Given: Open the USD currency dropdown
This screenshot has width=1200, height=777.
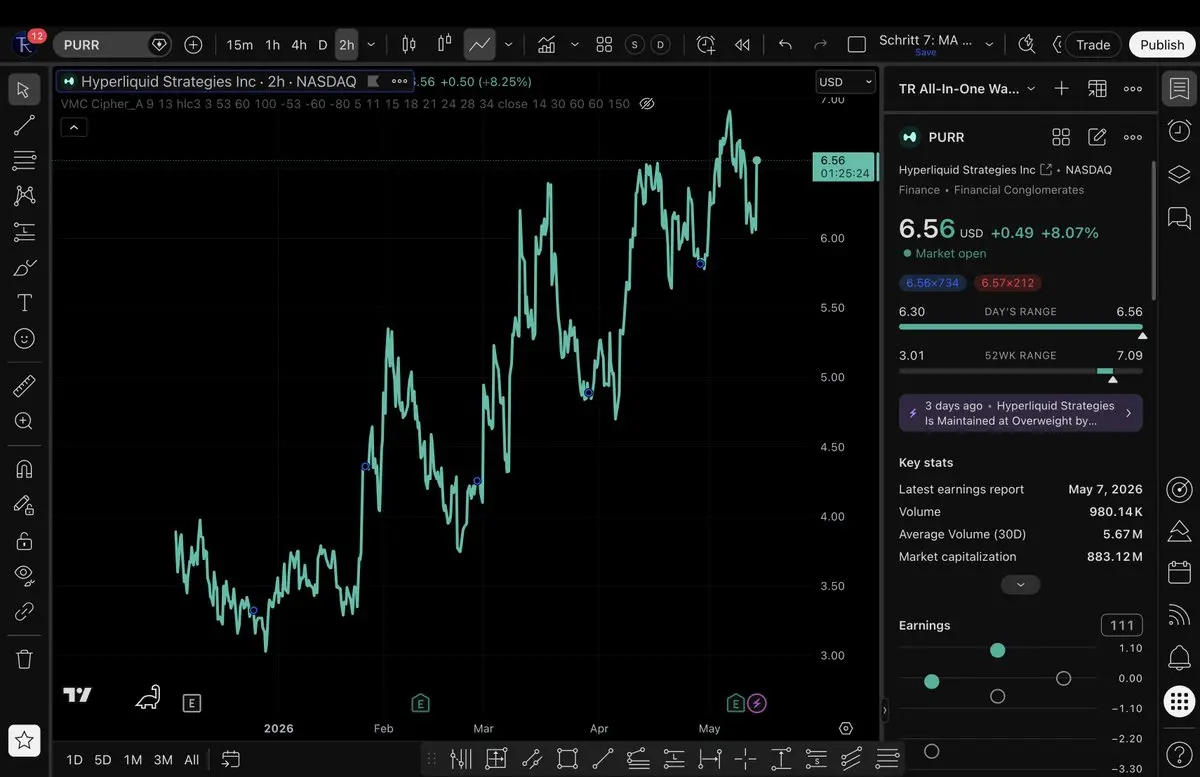Looking at the screenshot, I should point(845,82).
